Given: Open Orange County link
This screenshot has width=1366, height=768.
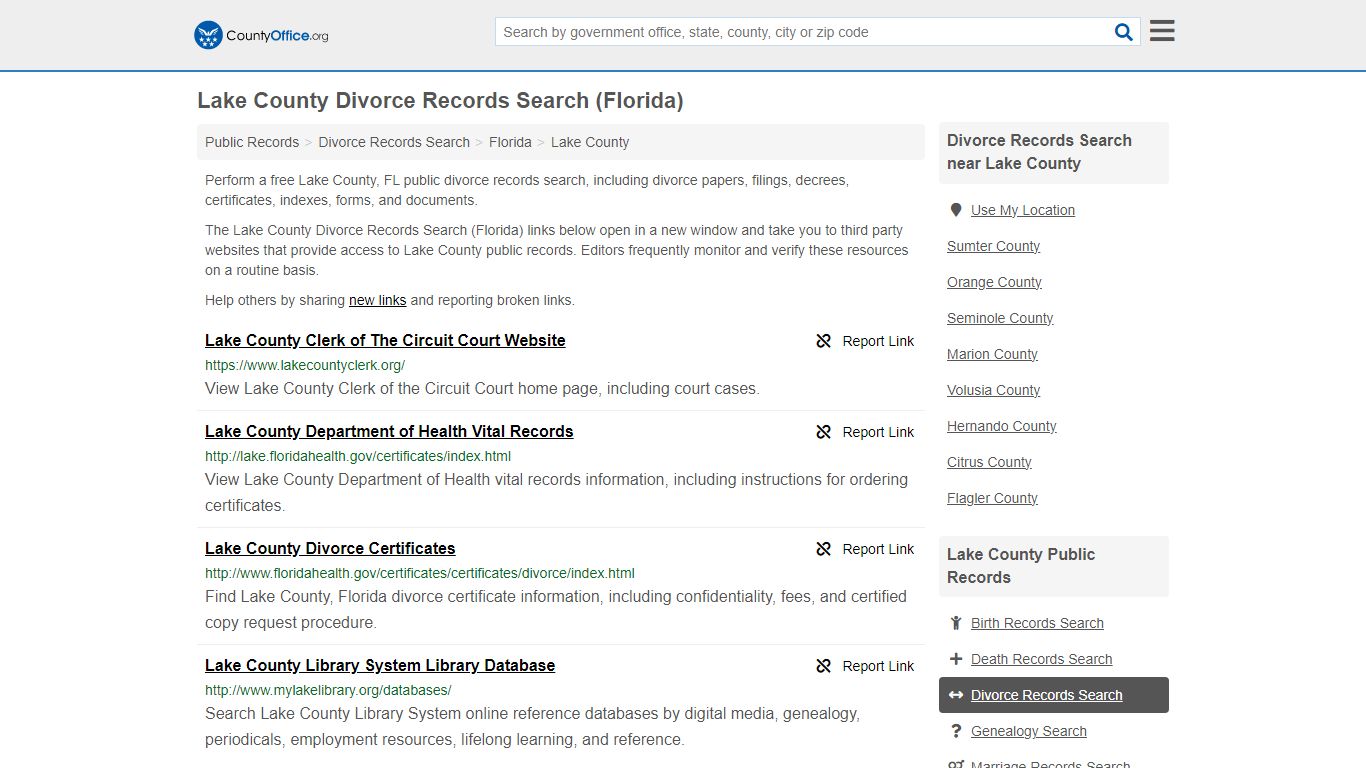Looking at the screenshot, I should [x=994, y=282].
